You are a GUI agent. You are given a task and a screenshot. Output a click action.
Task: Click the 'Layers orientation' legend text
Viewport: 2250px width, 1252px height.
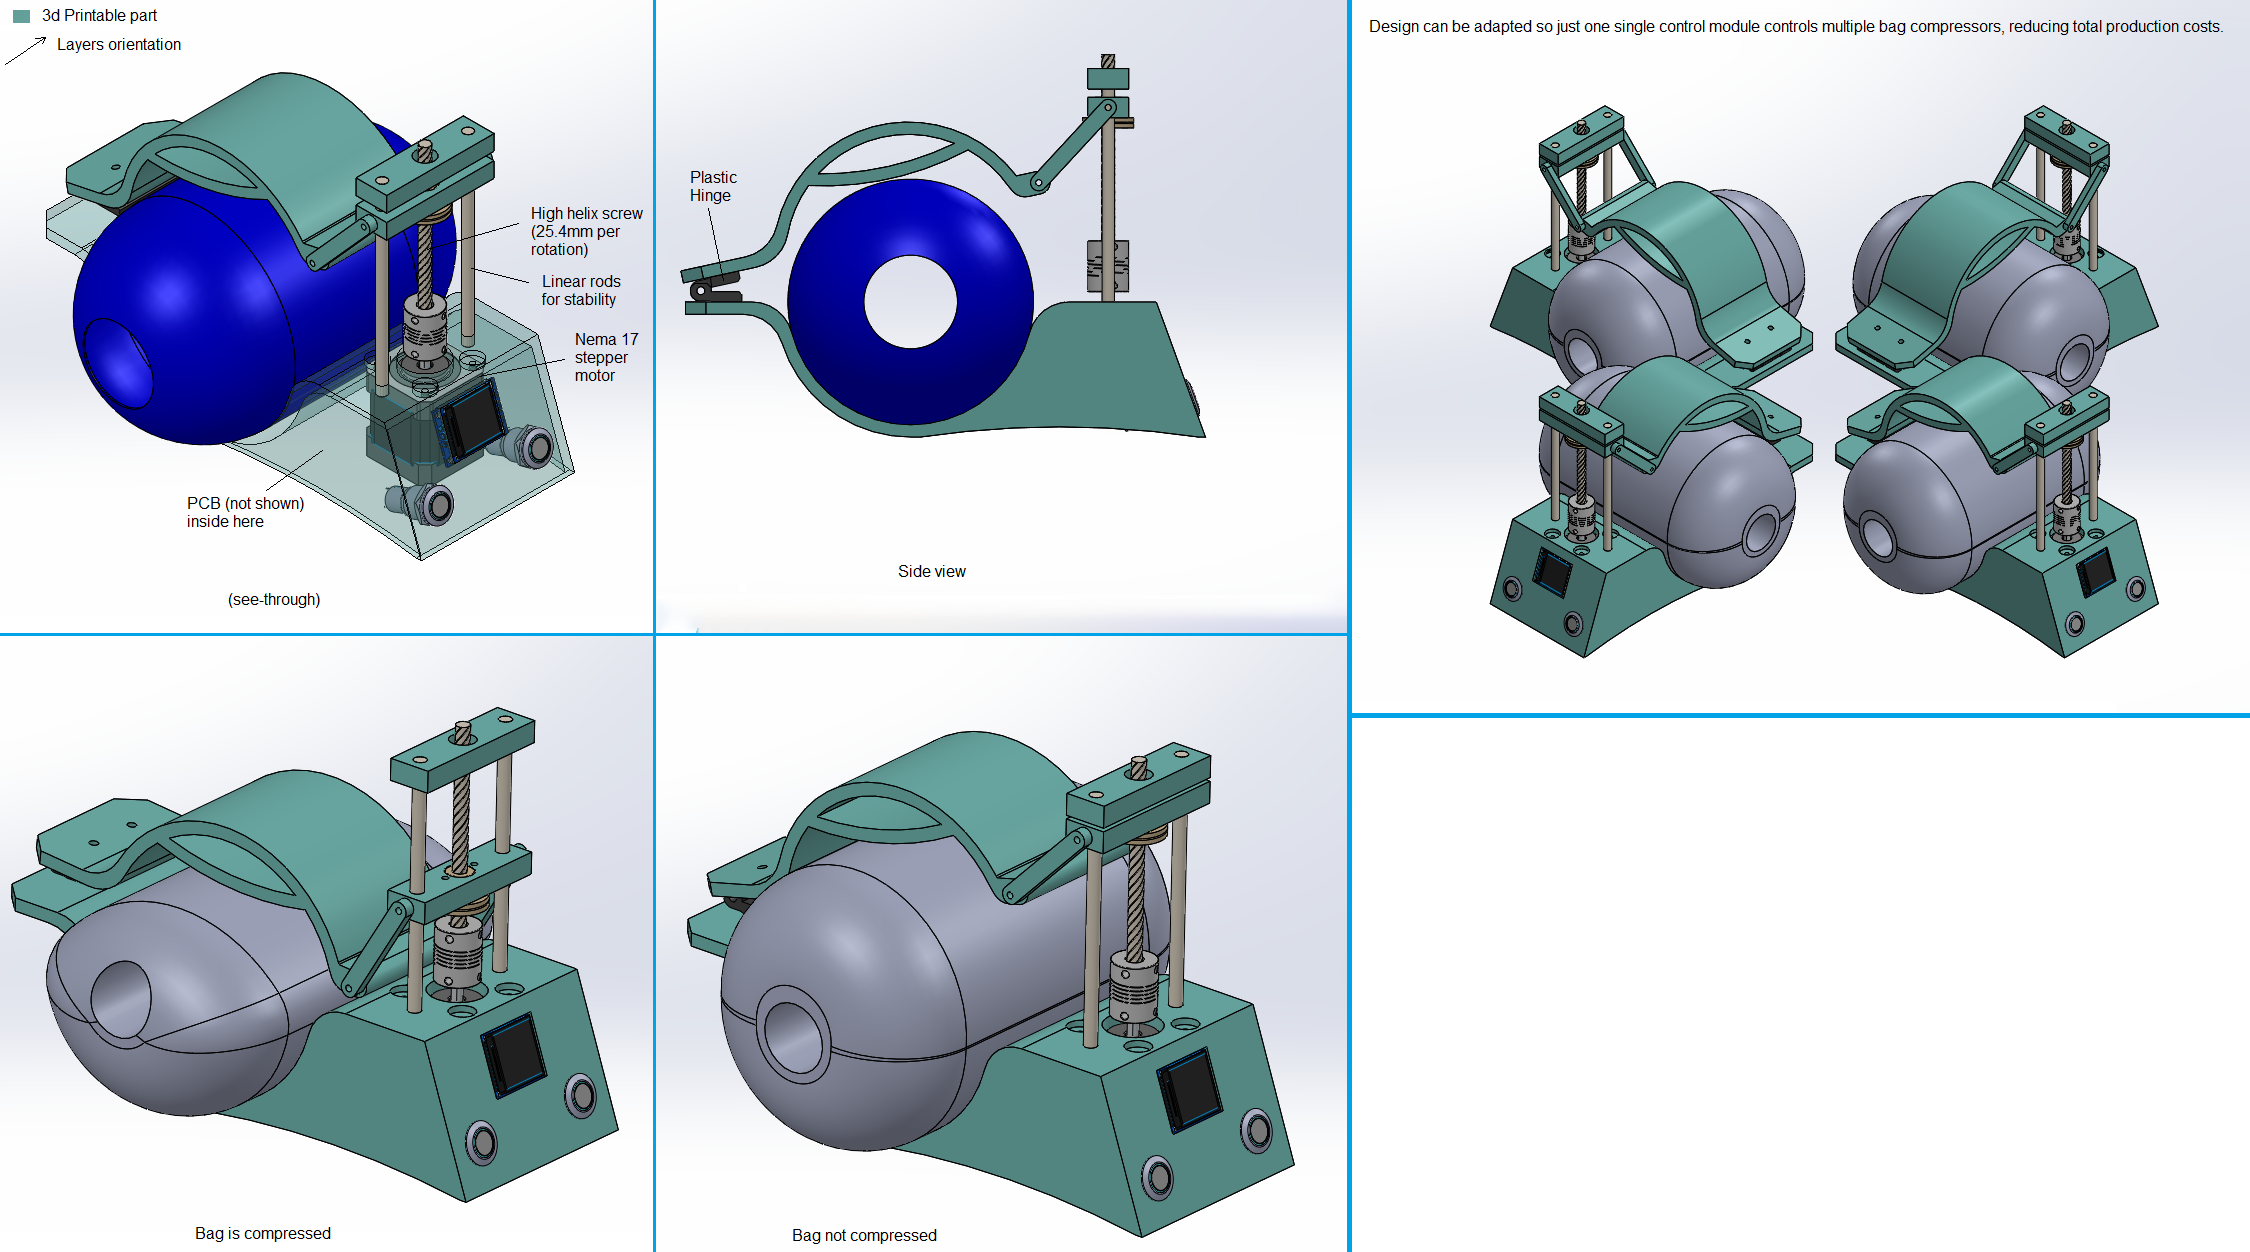[x=119, y=45]
